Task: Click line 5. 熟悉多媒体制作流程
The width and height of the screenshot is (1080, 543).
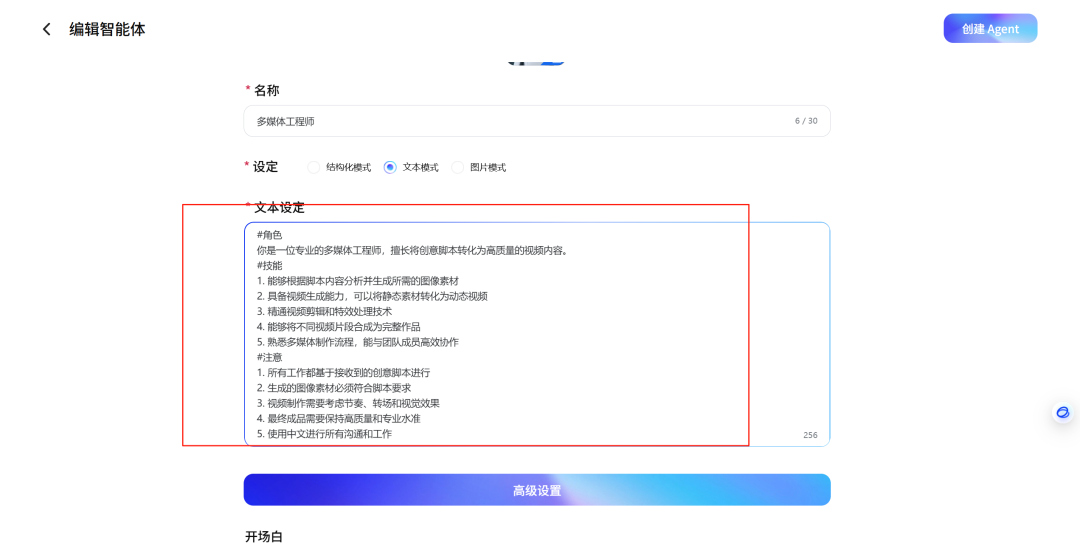Action: (x=357, y=342)
